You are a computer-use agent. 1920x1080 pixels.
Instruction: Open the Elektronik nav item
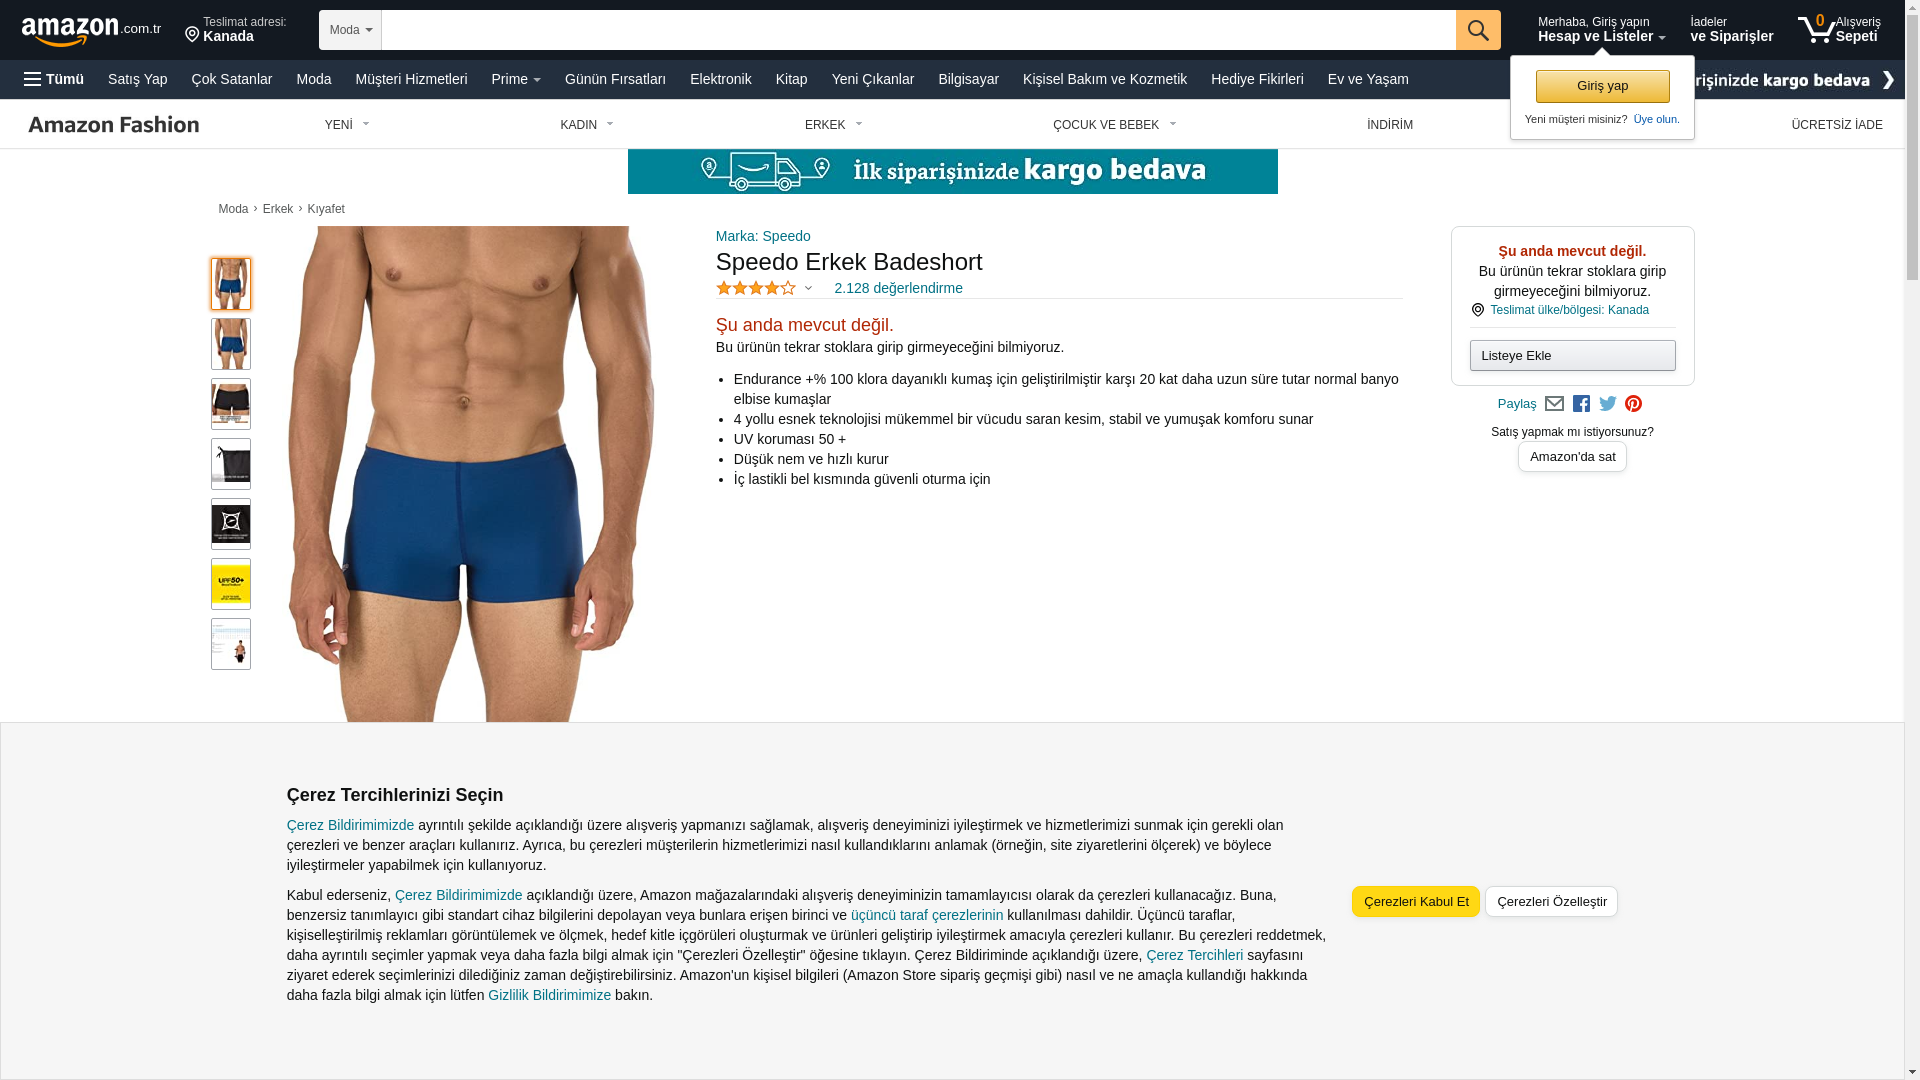720,79
